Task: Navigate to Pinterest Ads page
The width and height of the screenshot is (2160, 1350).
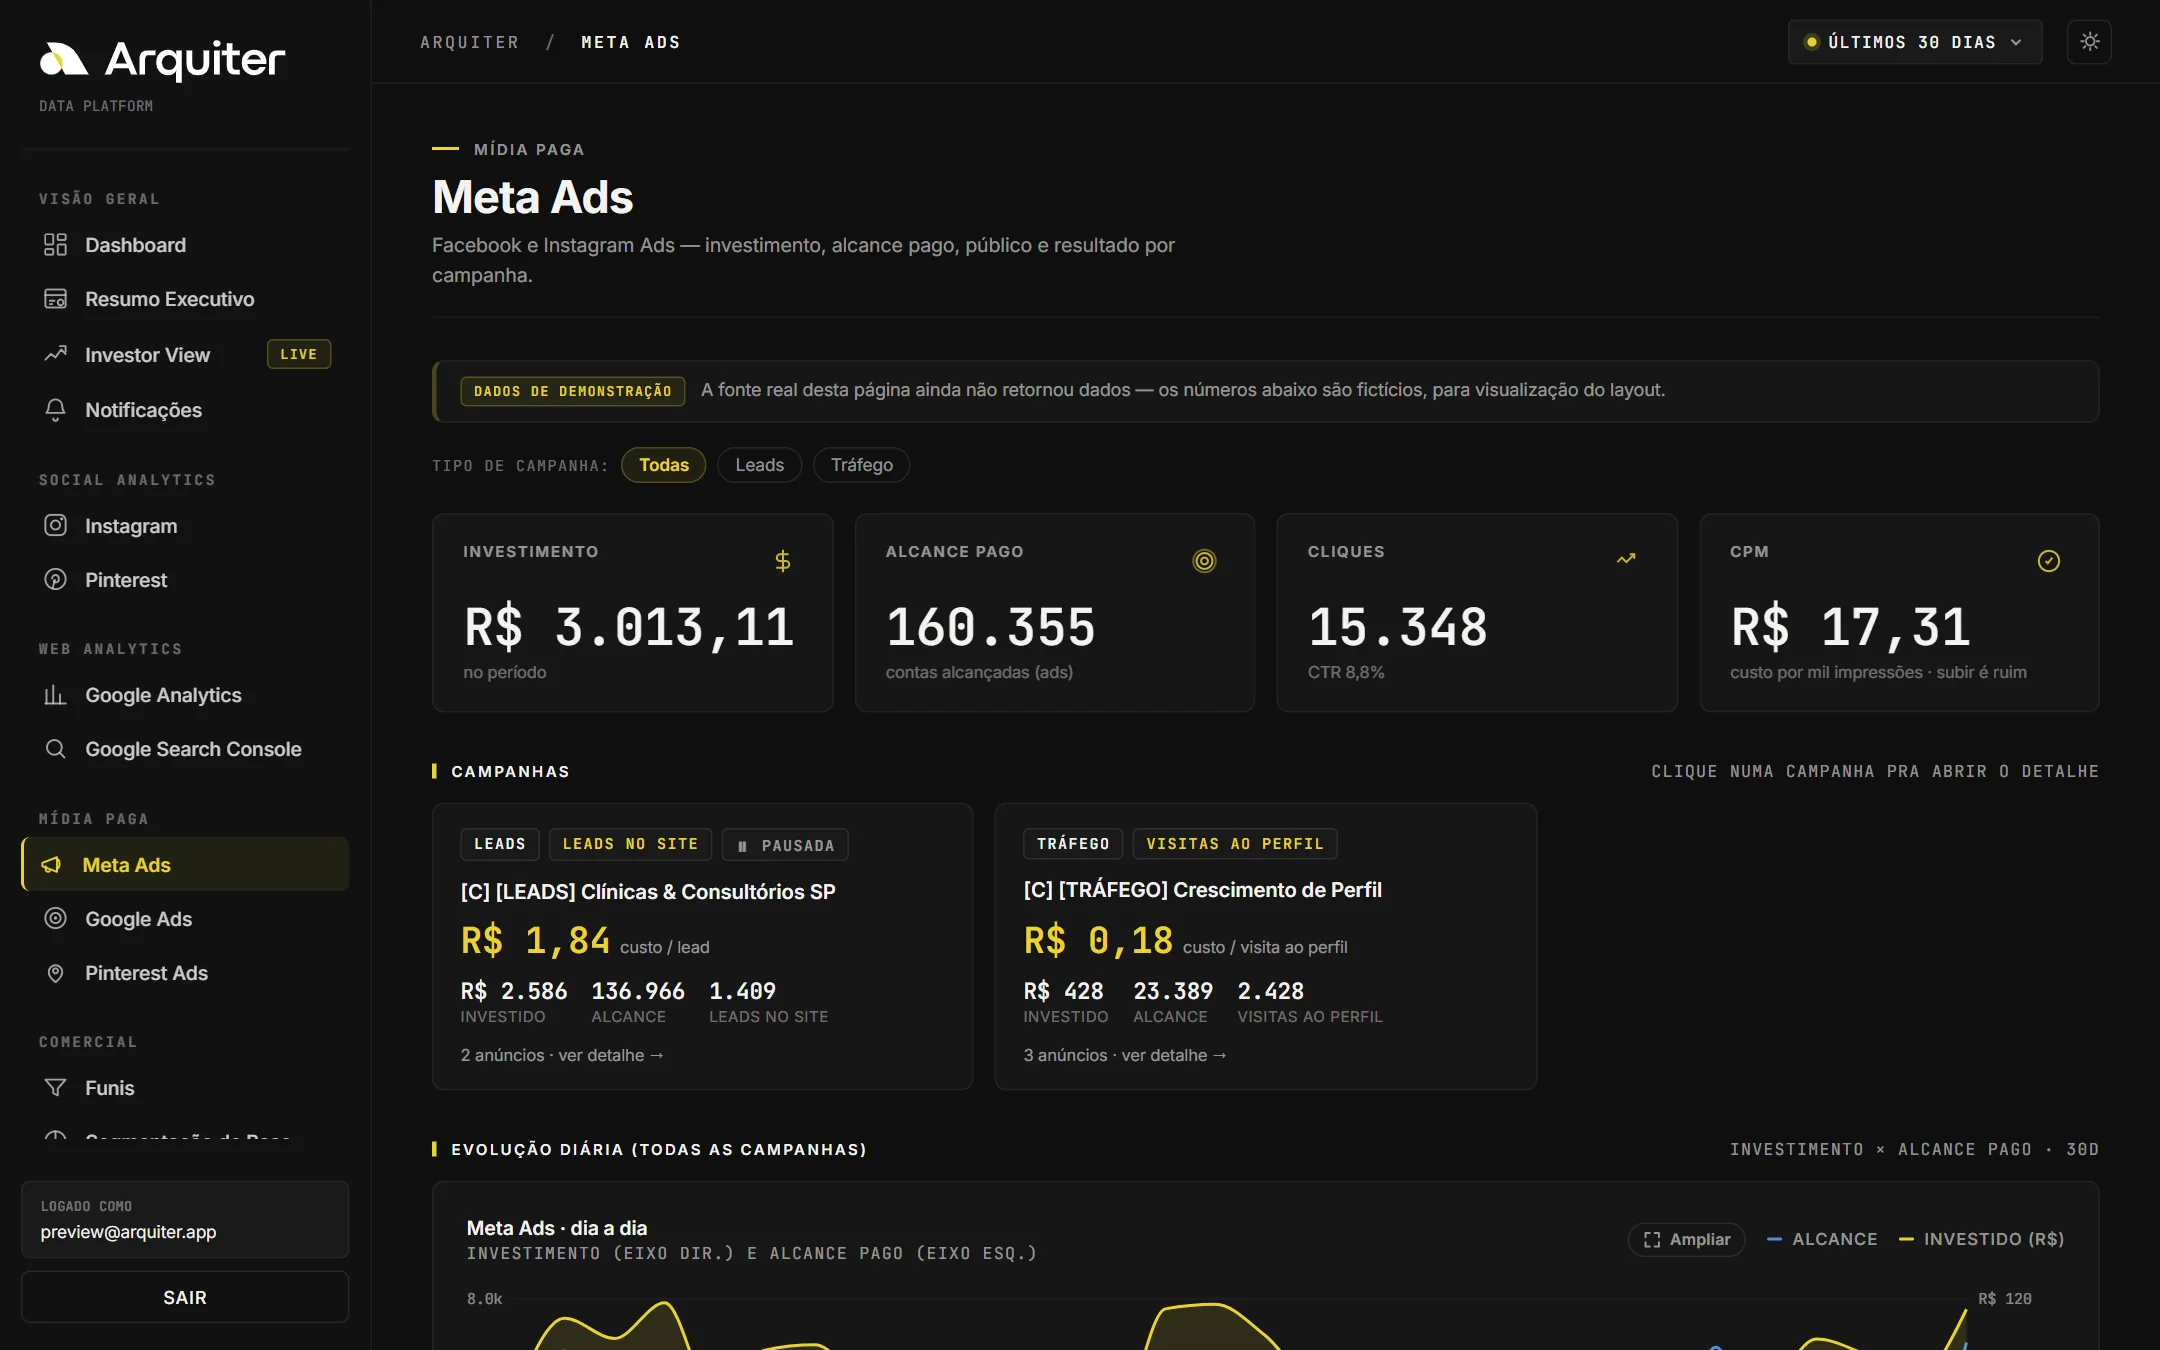Action: click(185, 973)
